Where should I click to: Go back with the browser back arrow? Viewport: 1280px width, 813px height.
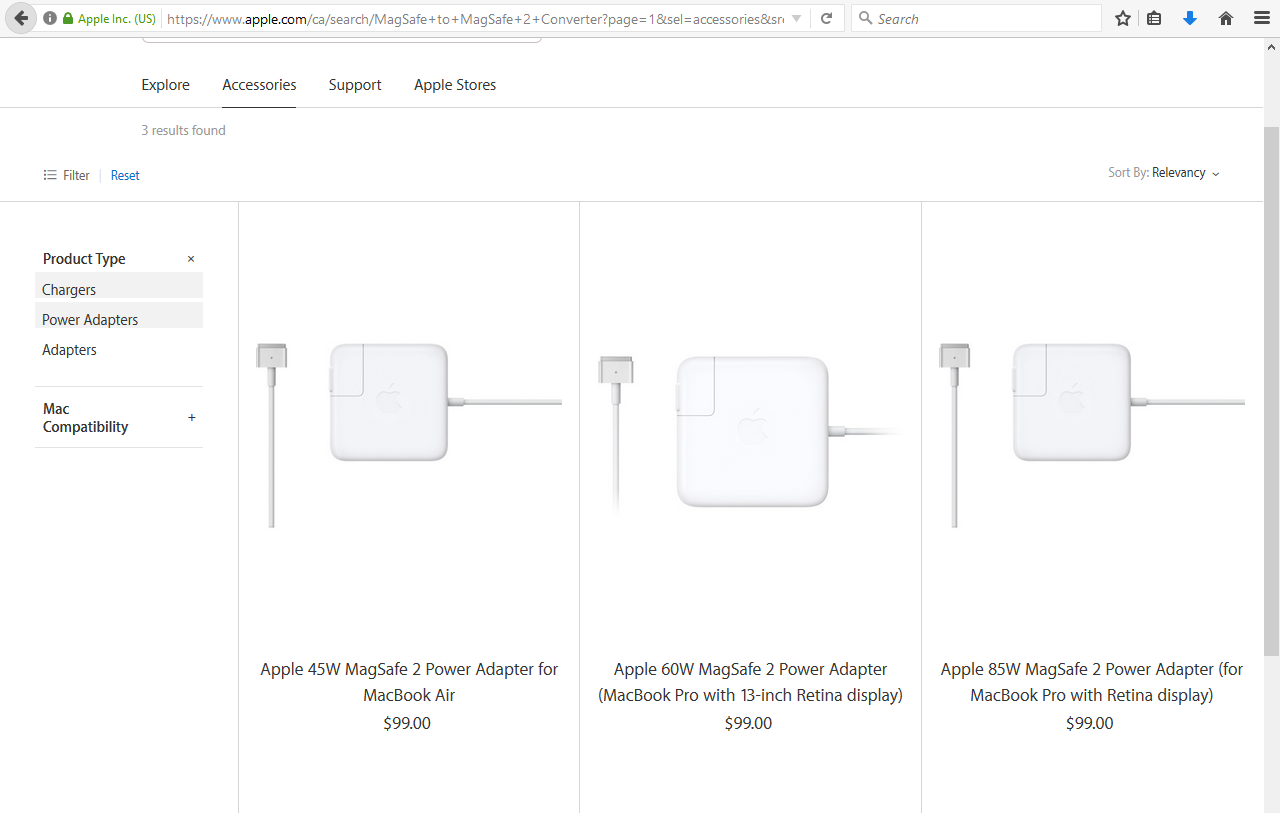[x=21, y=18]
